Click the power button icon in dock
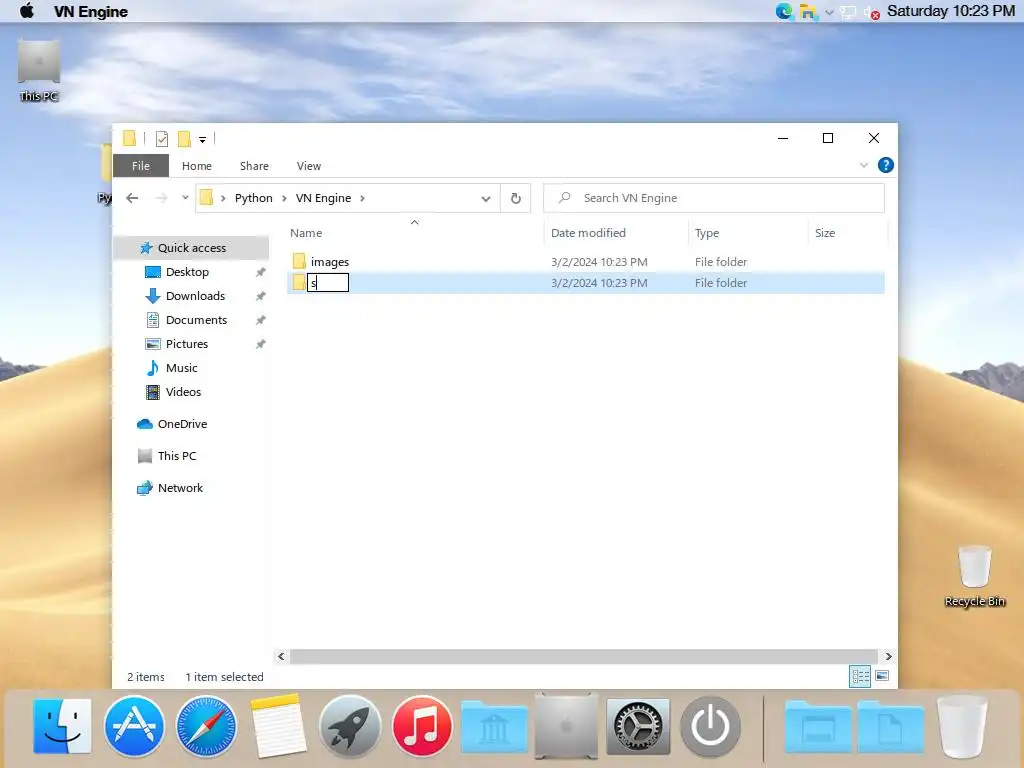 click(711, 726)
